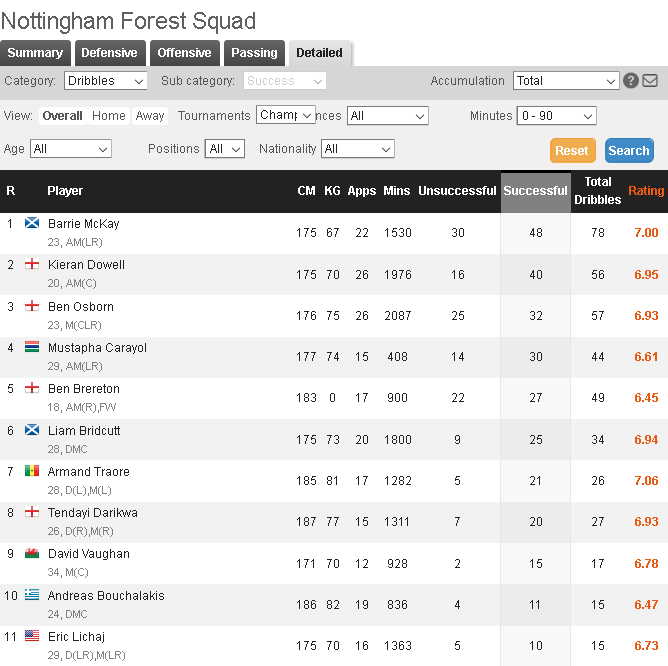The image size is (668, 666).
Task: Click Eric Lichaj's USA flag icon
Action: click(32, 637)
